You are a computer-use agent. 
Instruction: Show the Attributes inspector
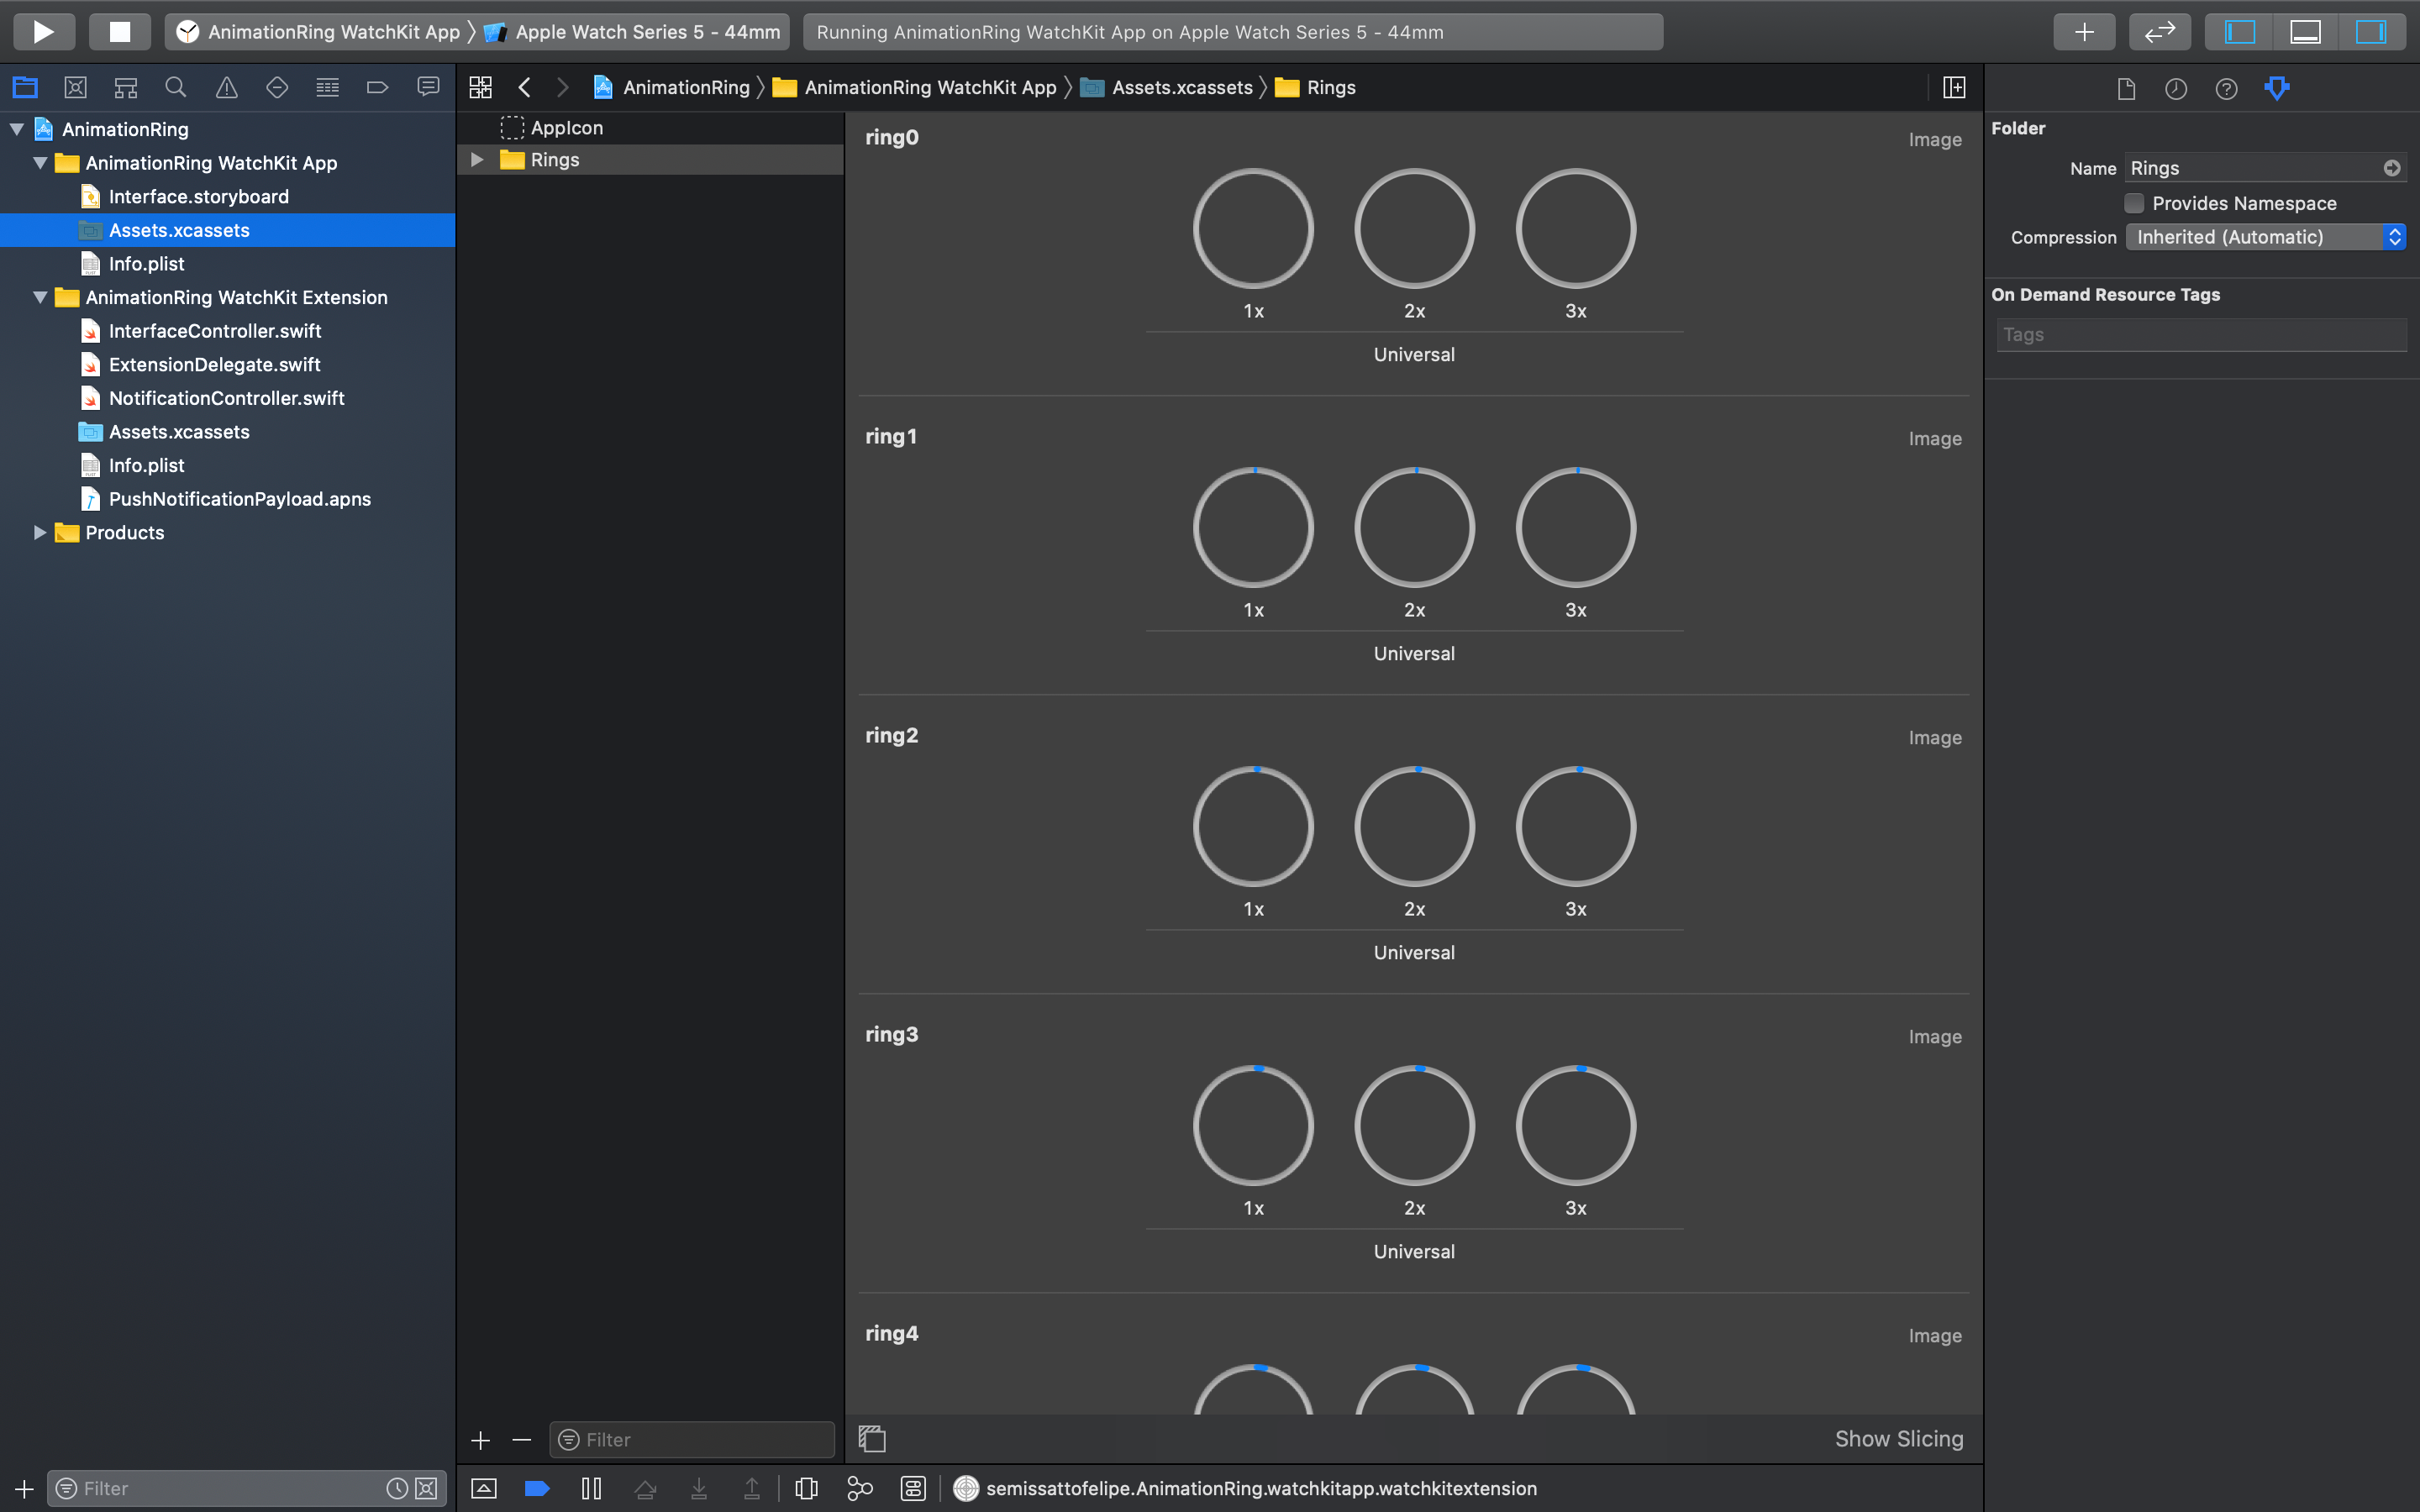point(2277,89)
